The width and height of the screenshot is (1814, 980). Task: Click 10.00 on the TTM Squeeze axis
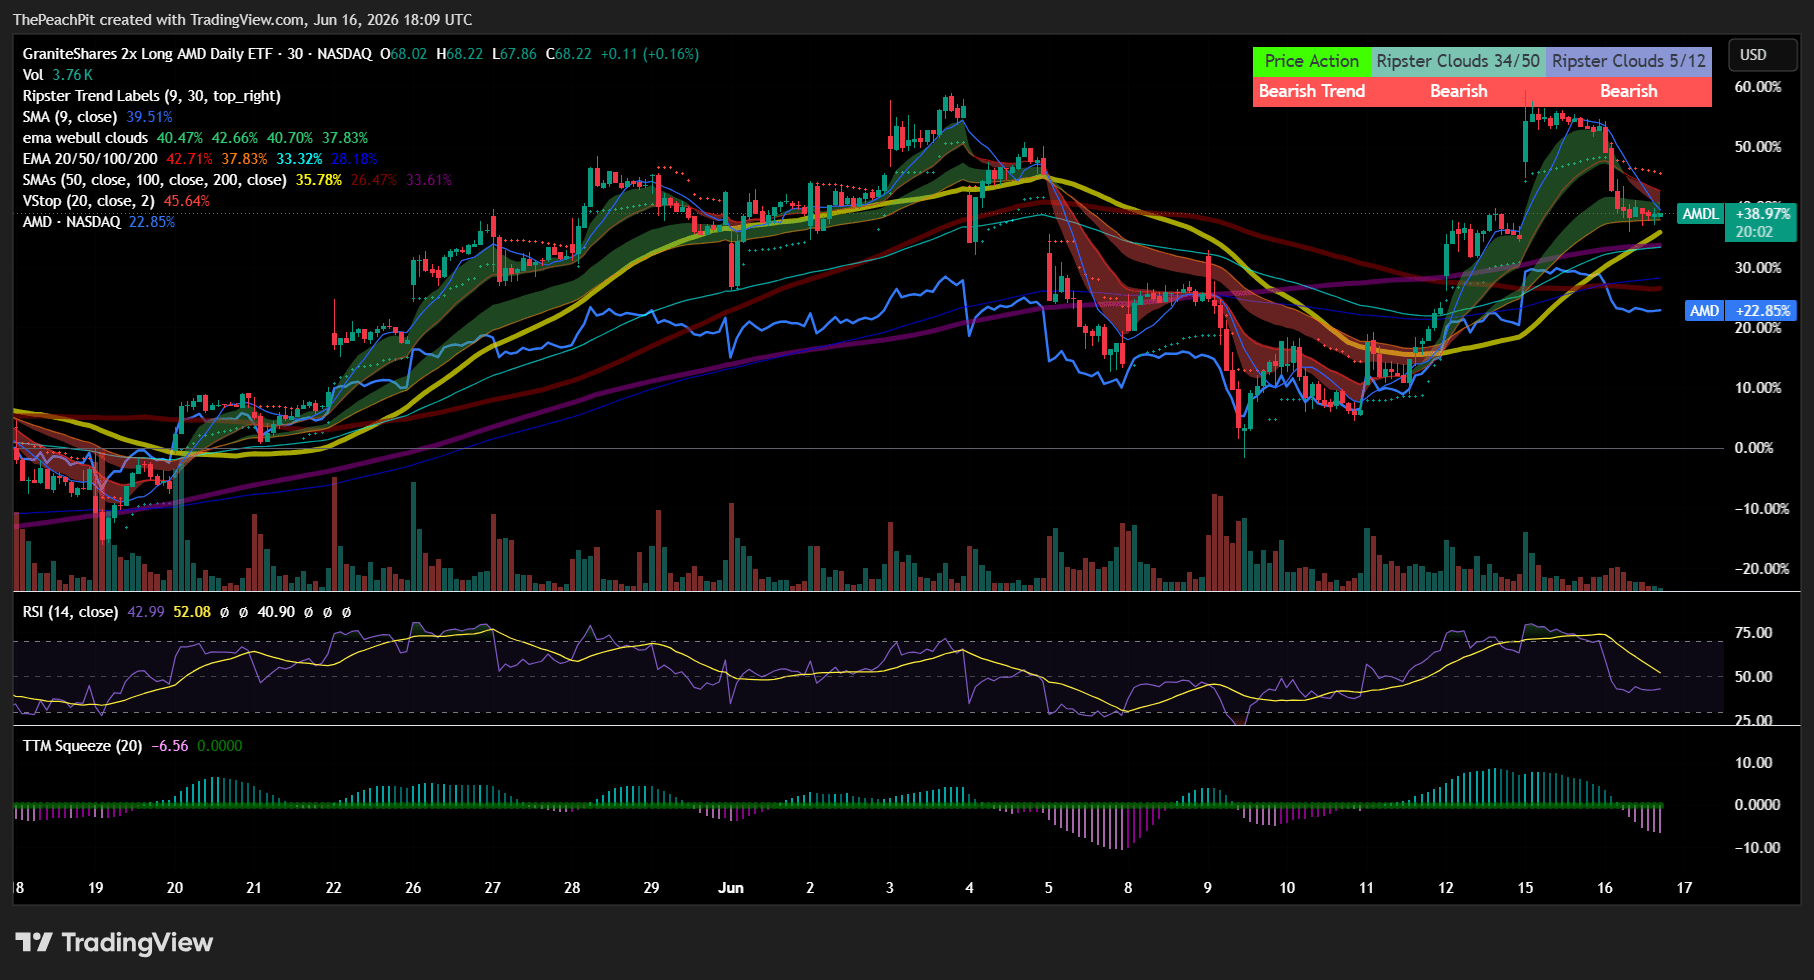pyautogui.click(x=1753, y=763)
